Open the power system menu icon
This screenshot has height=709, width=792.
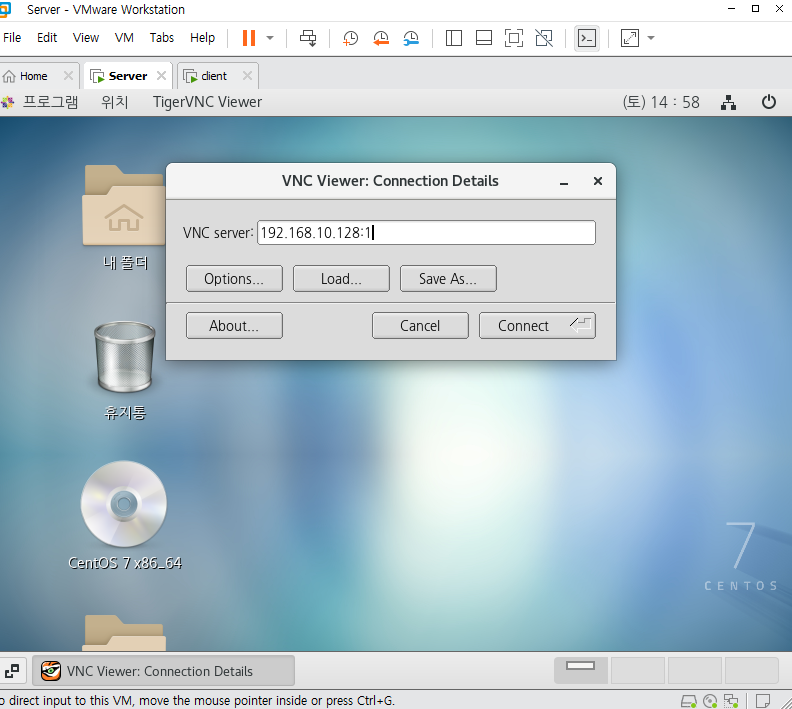tap(769, 102)
